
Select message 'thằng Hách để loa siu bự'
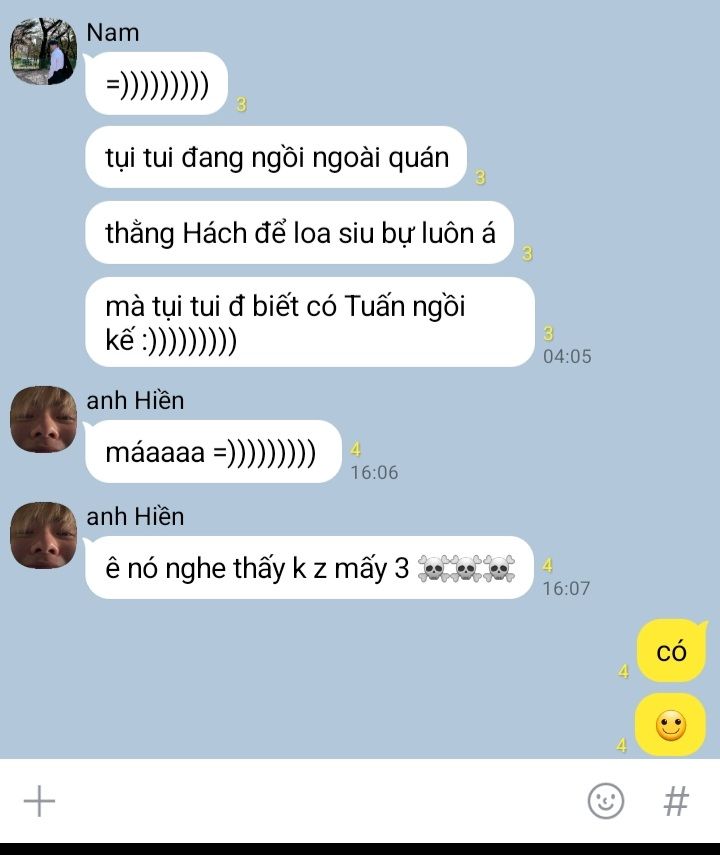(x=299, y=233)
